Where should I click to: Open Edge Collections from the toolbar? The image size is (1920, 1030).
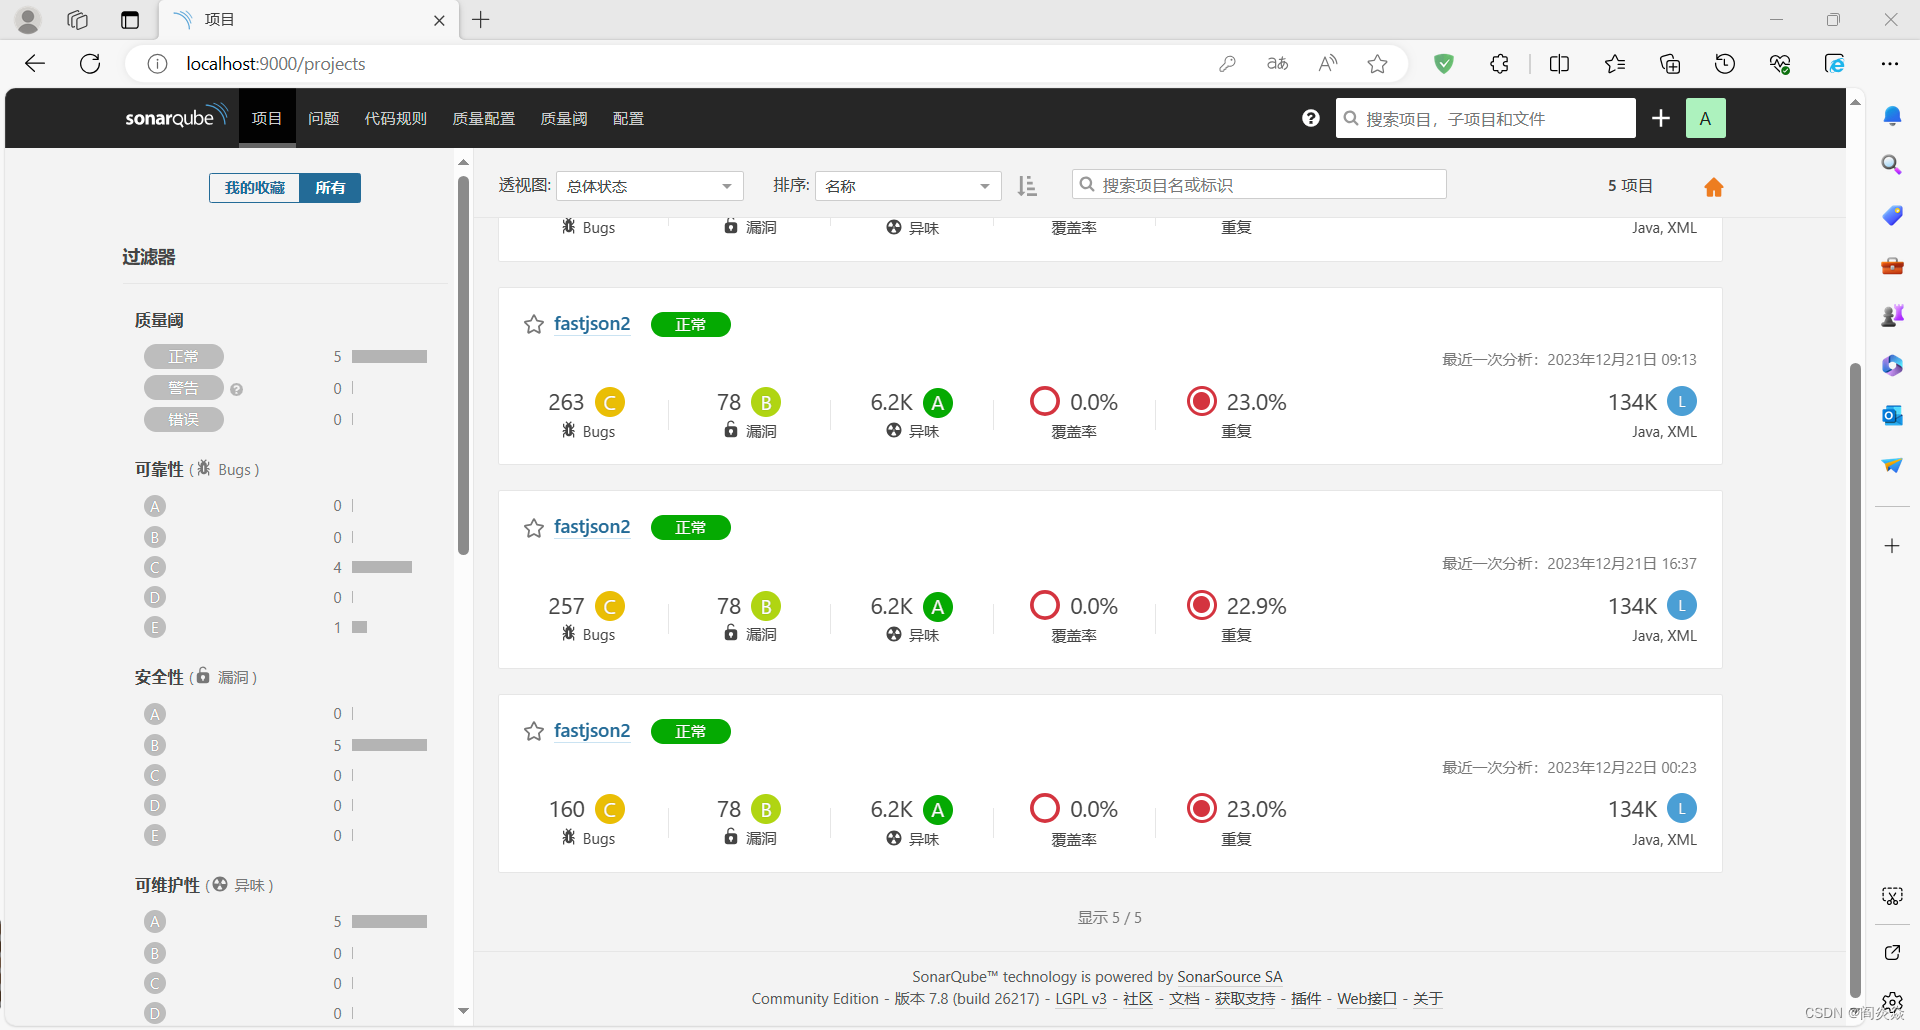click(1670, 63)
